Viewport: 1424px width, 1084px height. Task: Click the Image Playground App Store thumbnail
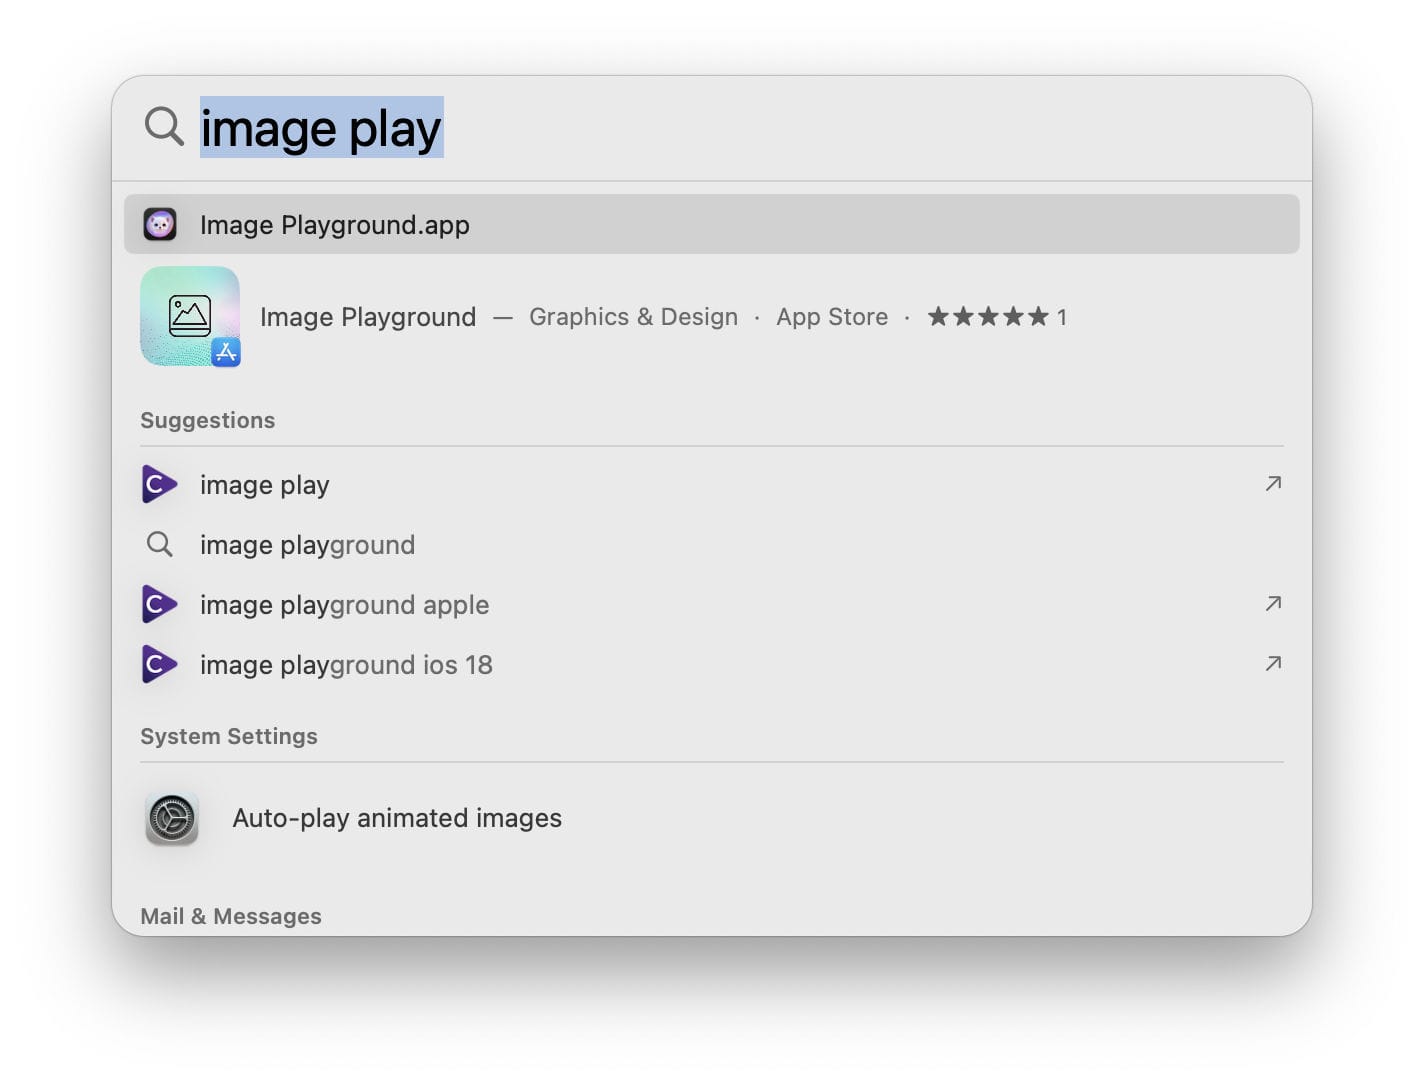click(x=190, y=316)
